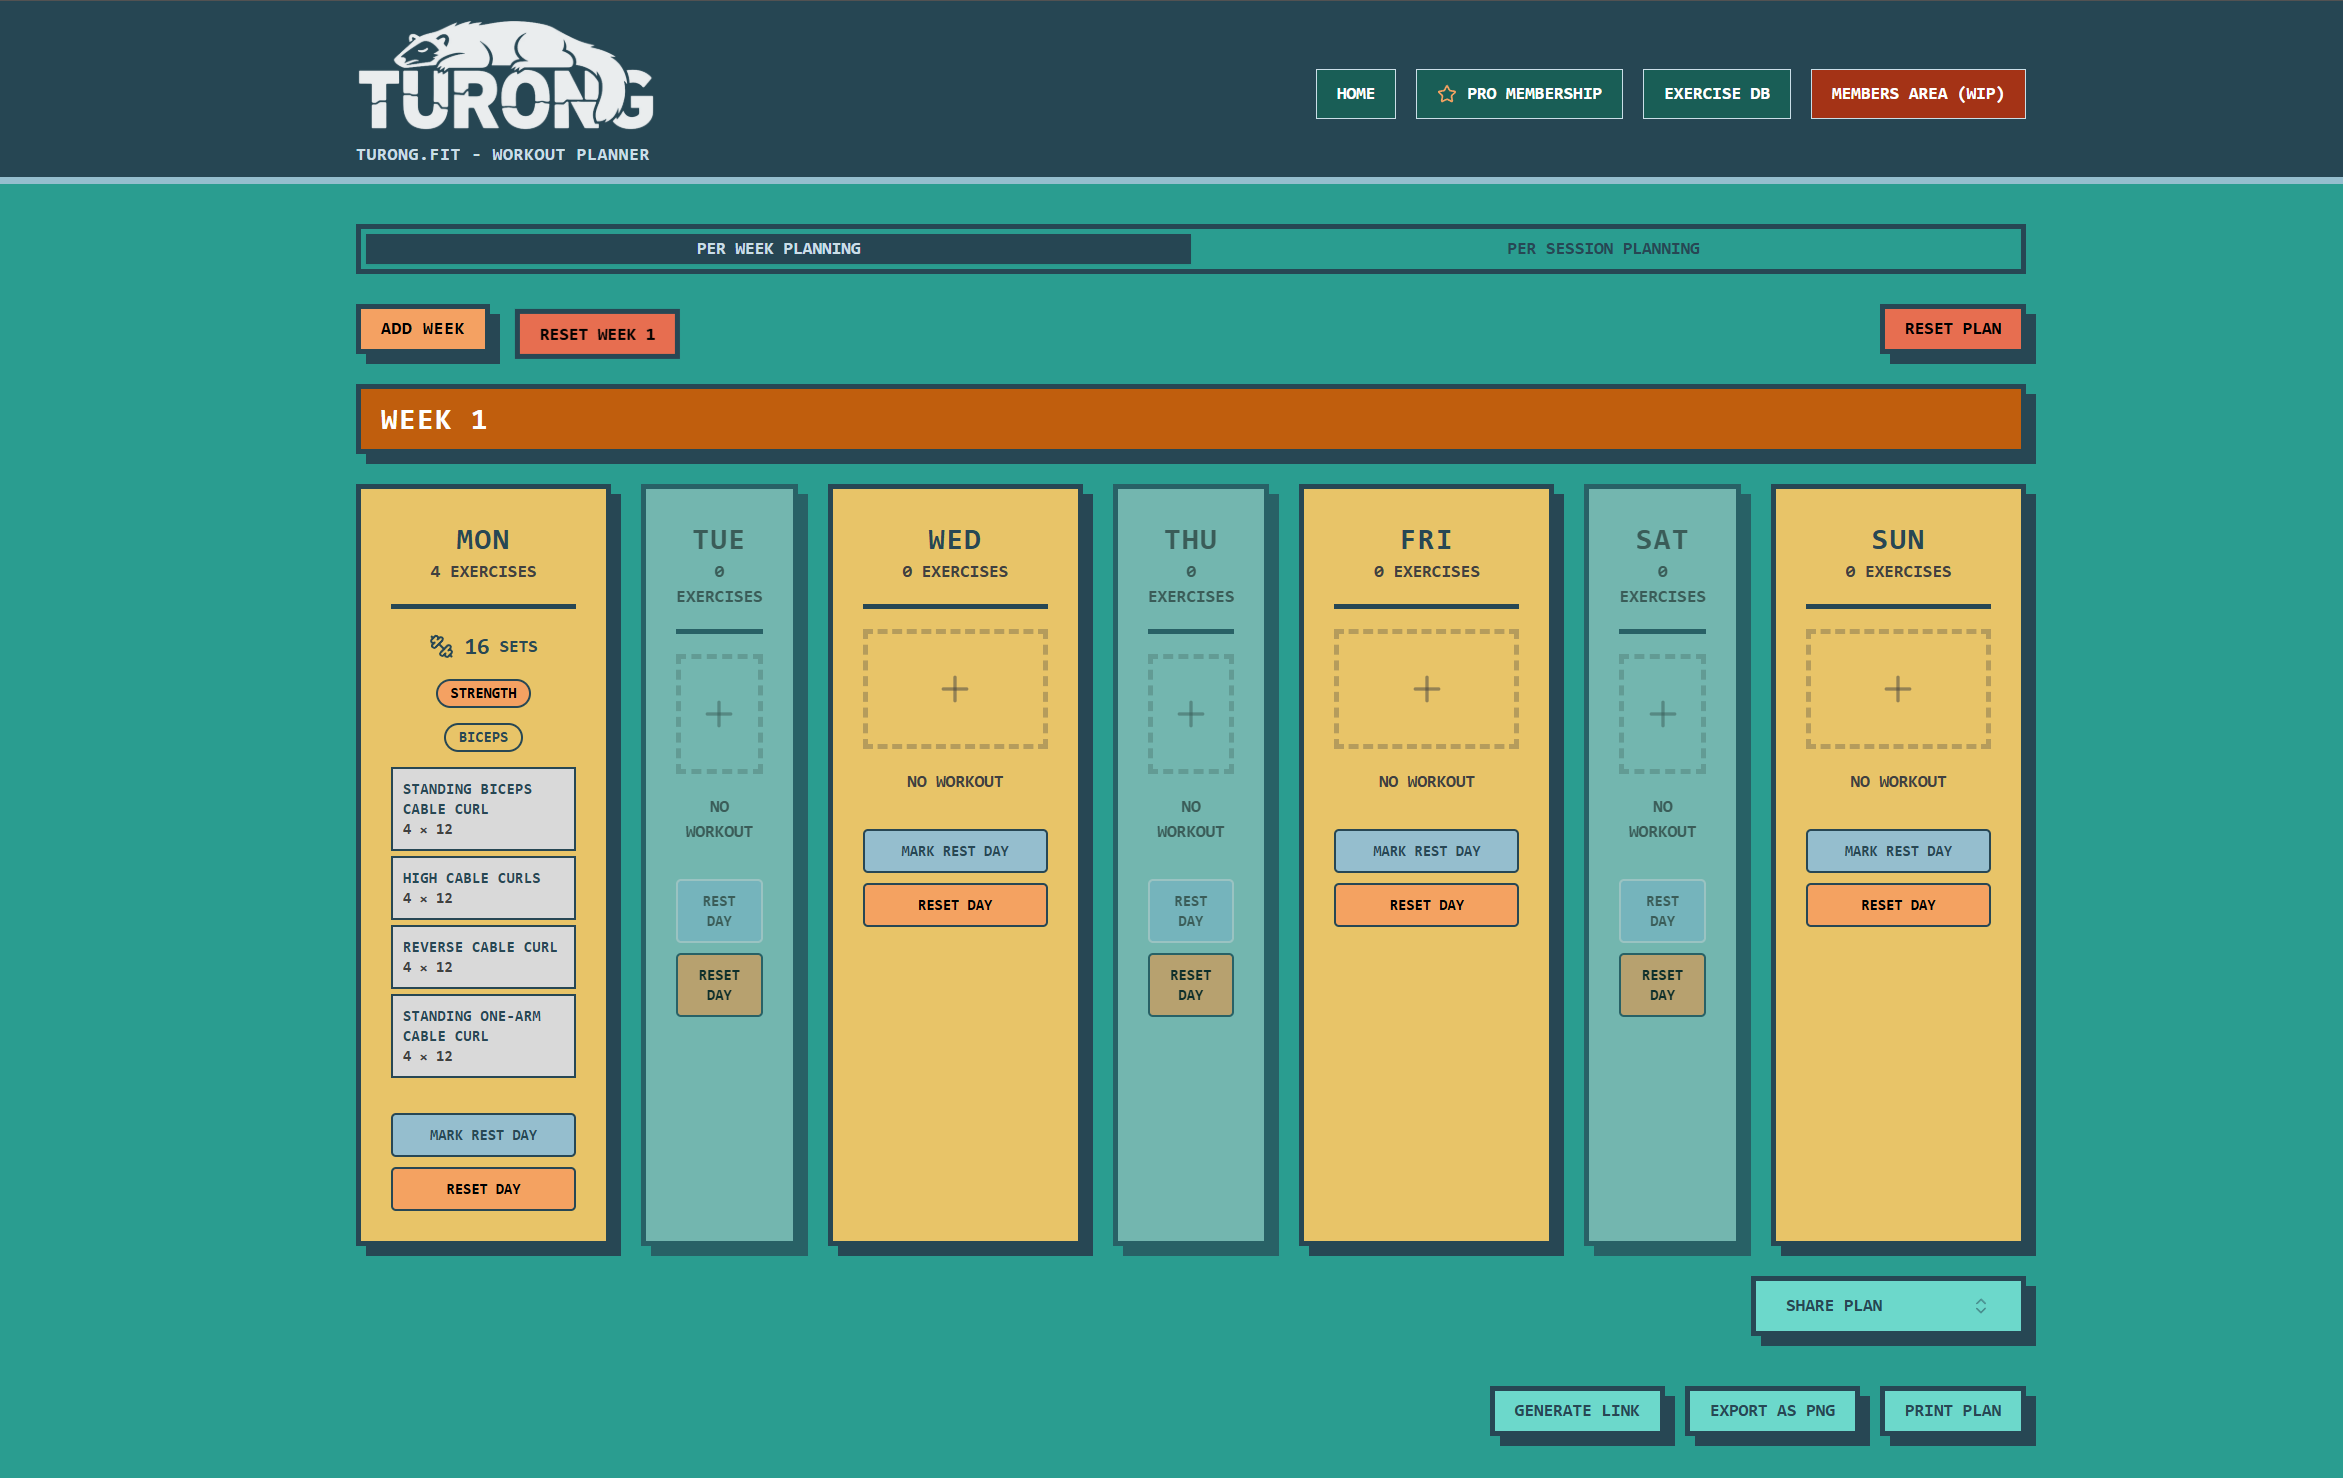
Task: Toggle Monday as a rest day
Action: [483, 1135]
